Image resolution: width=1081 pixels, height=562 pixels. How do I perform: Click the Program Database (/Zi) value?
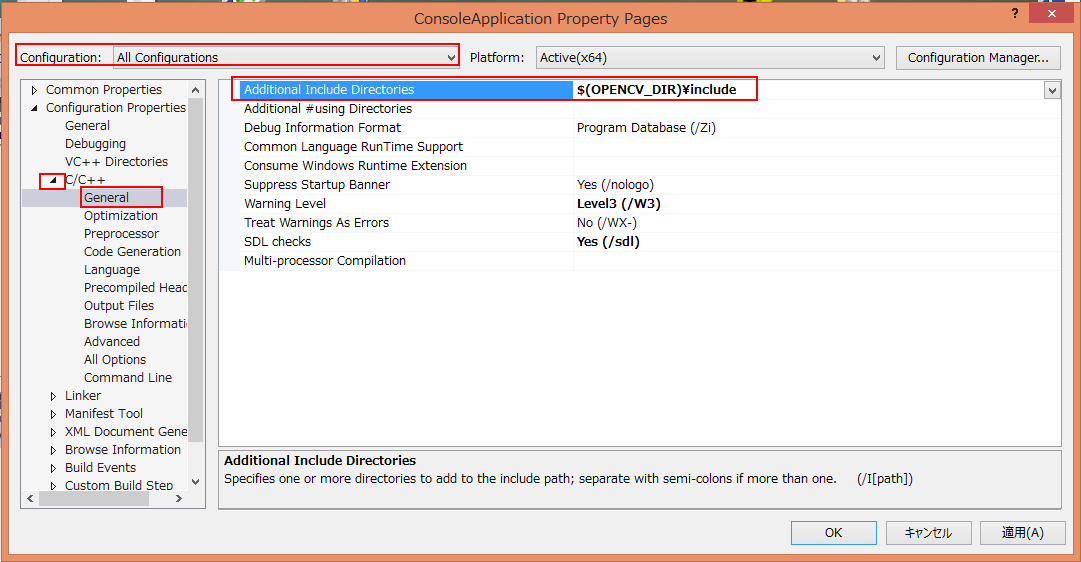point(646,128)
